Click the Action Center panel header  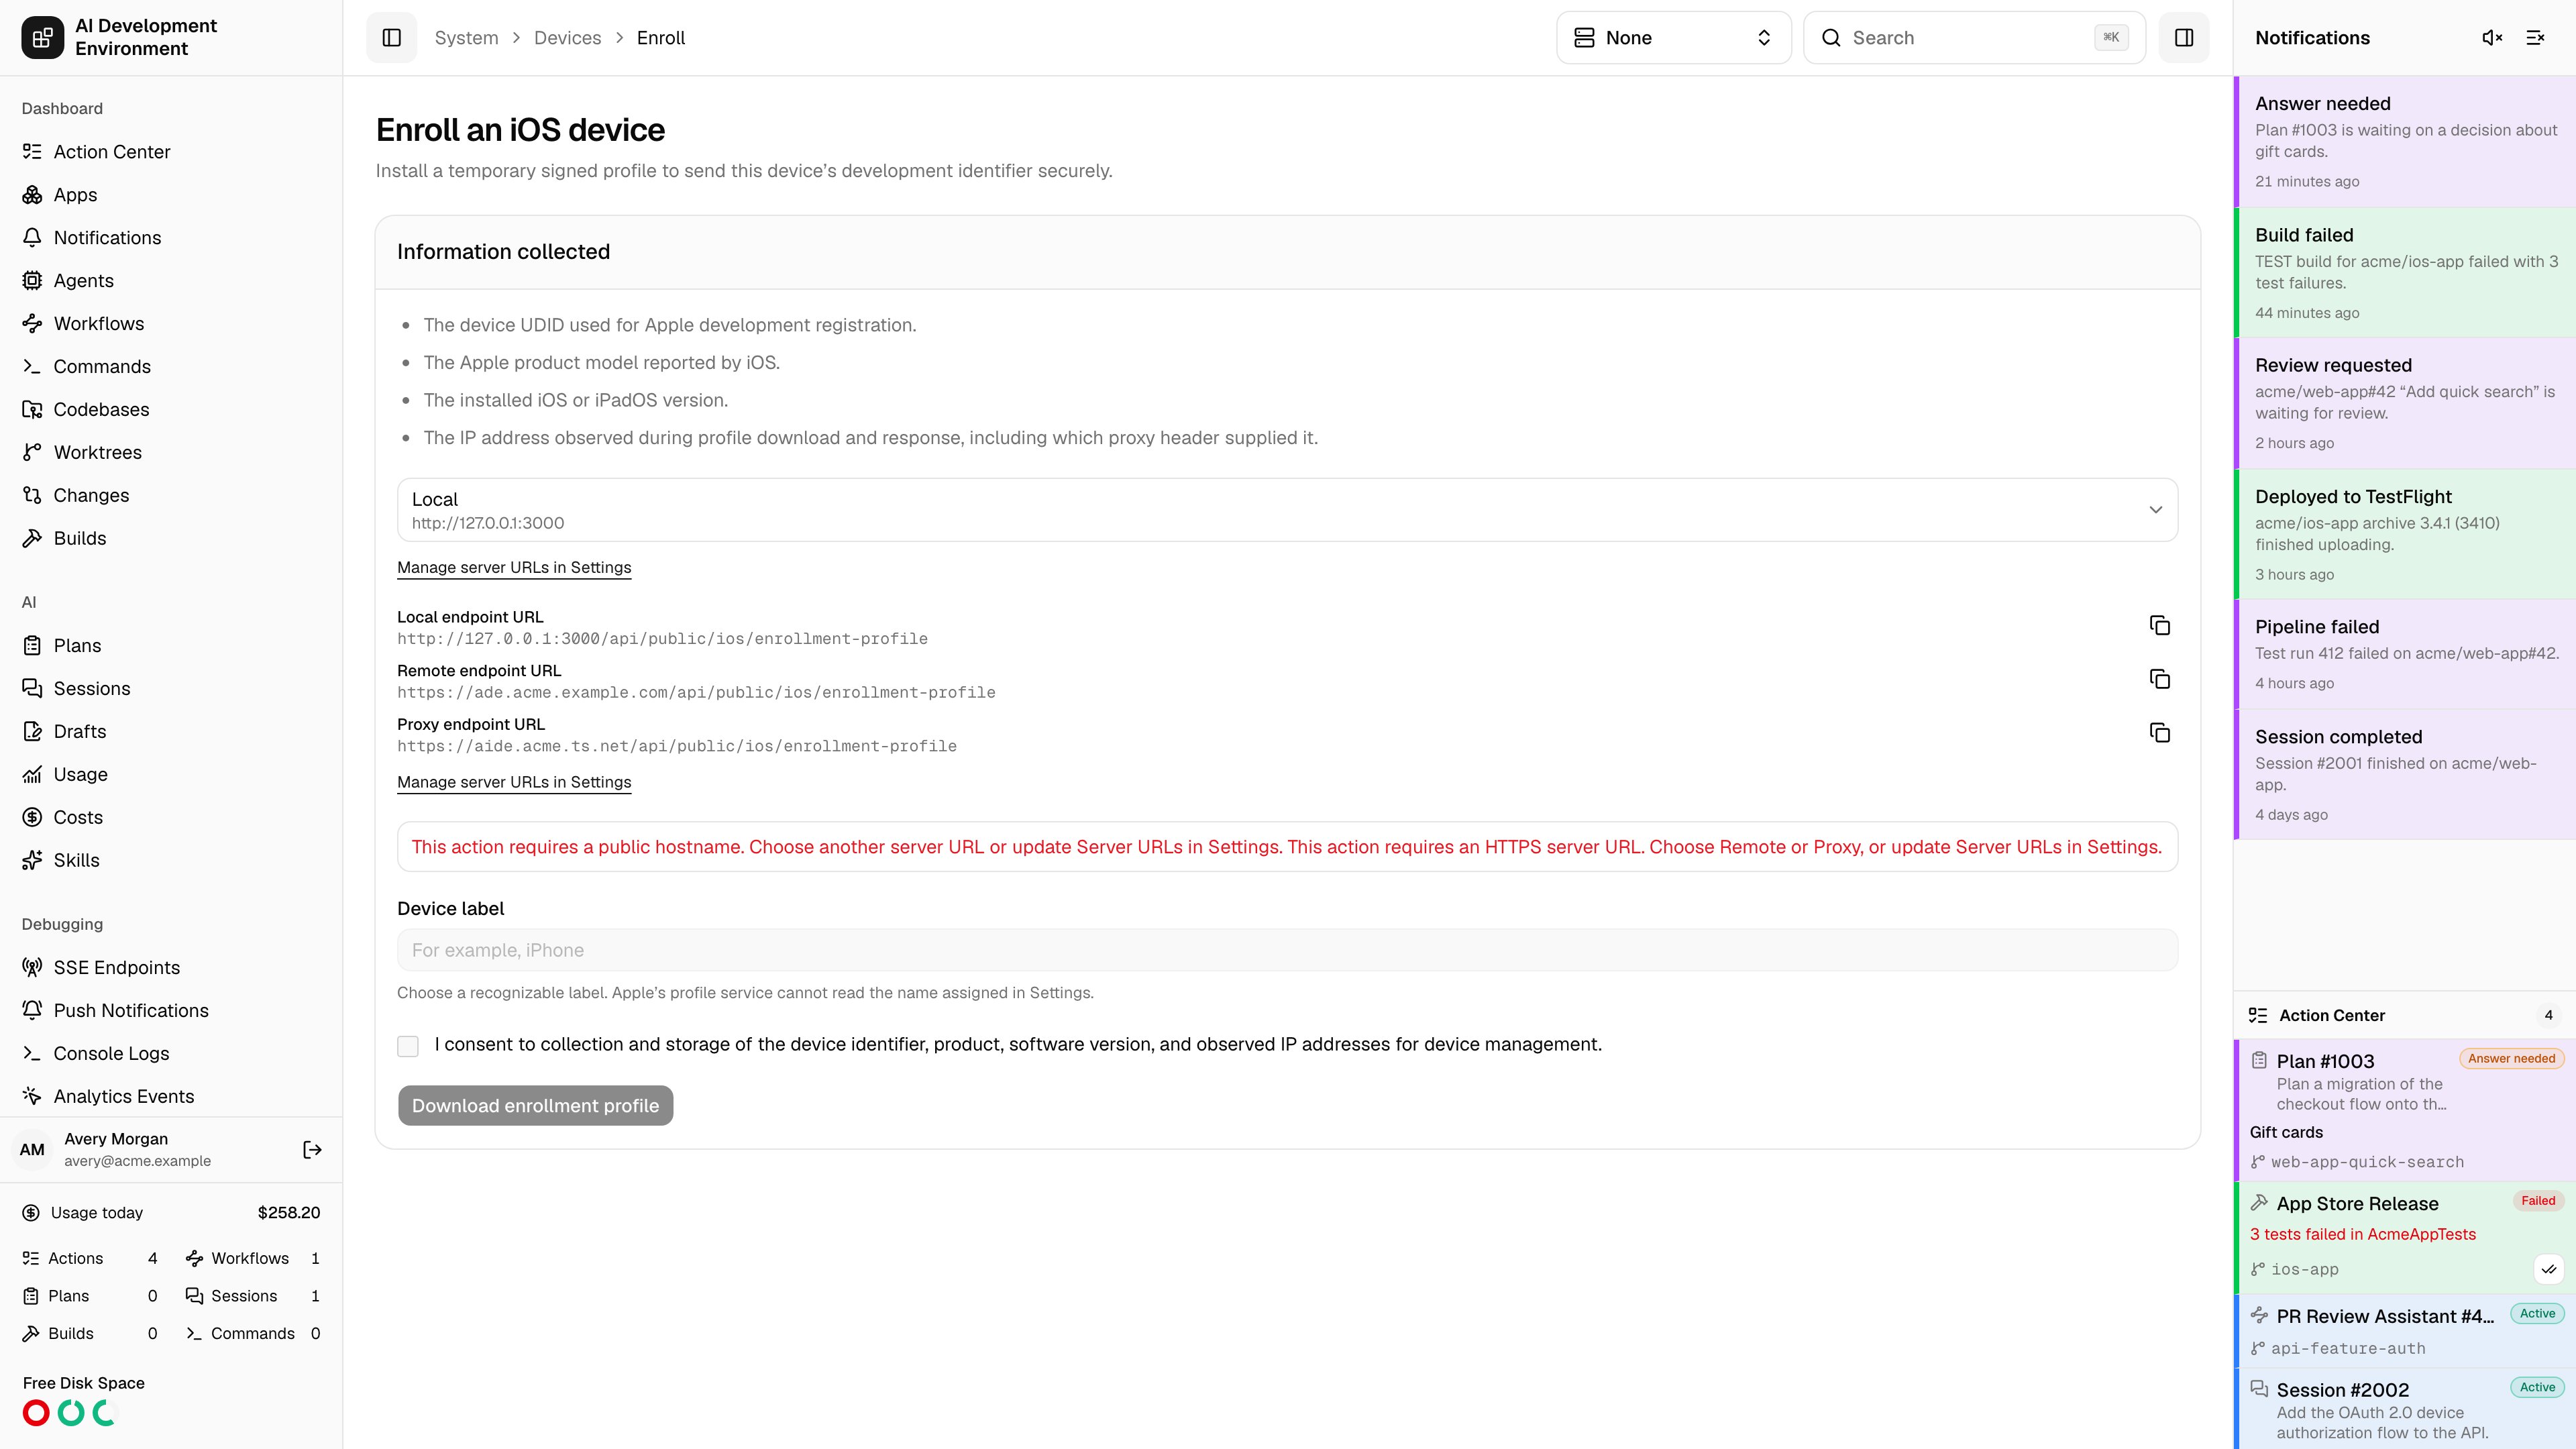point(2405,1015)
